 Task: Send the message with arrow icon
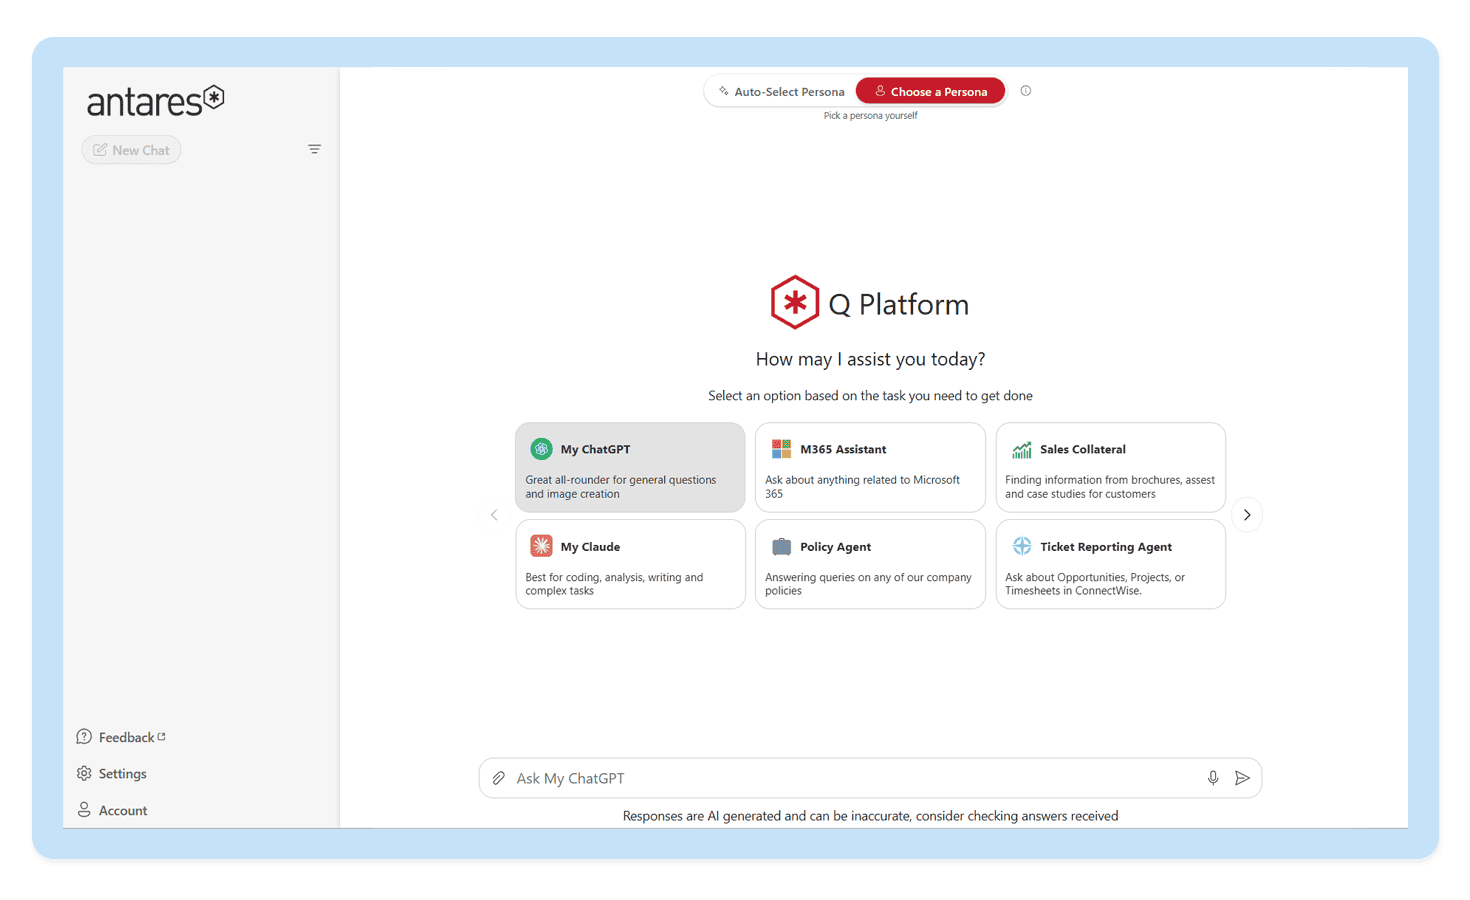[x=1242, y=778]
